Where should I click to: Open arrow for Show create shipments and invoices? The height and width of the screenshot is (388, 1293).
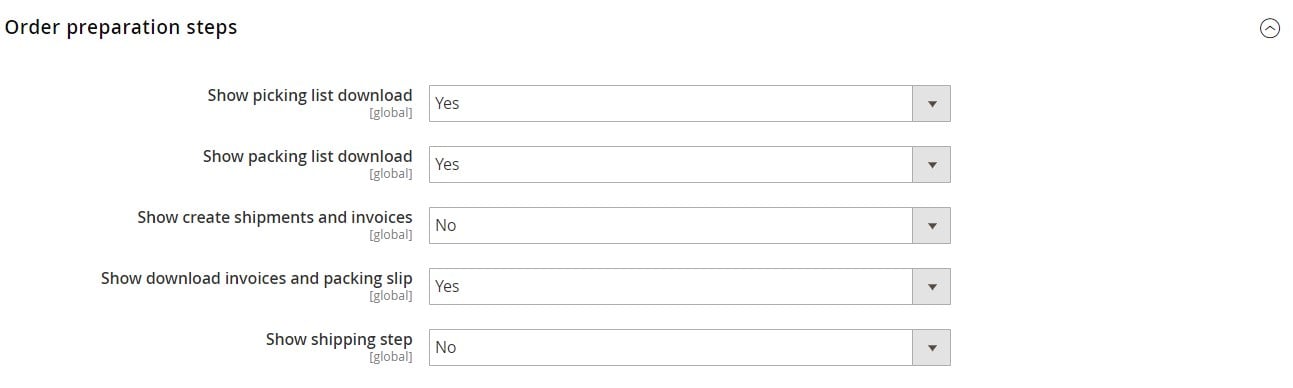coord(932,225)
